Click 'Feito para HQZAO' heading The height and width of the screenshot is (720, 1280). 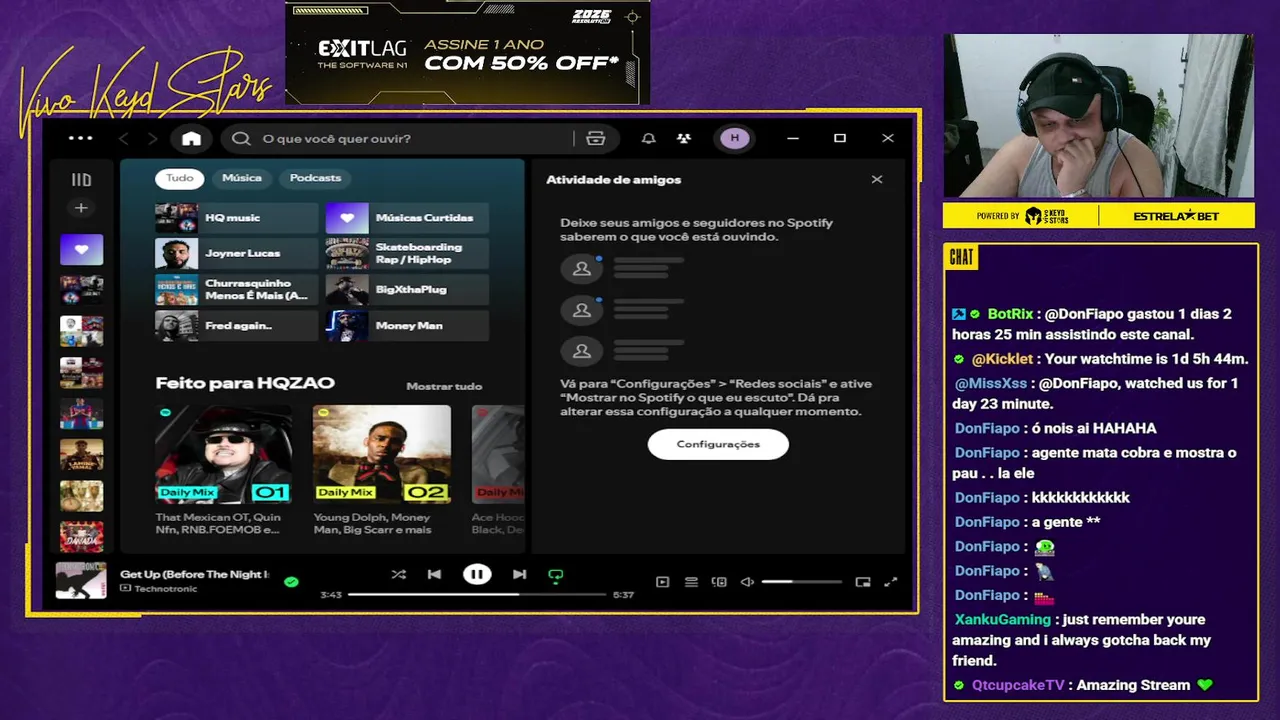tap(245, 383)
